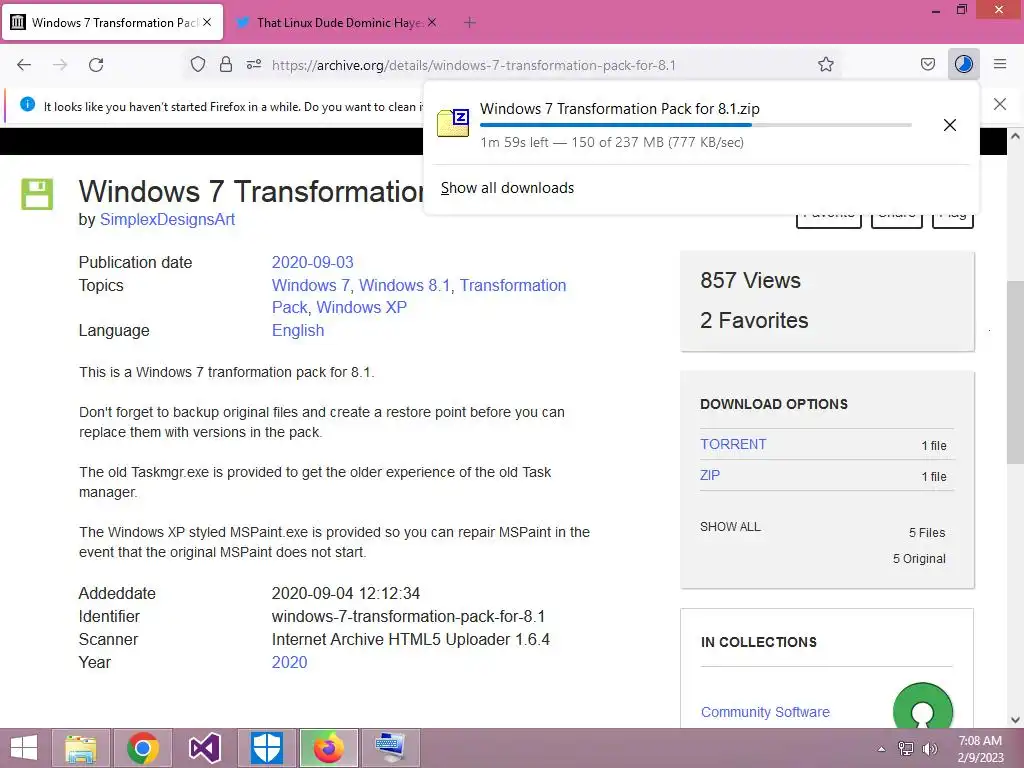Image resolution: width=1024 pixels, height=768 pixels.
Task: Close the Windows 7 Transformation Pack tab
Action: click(207, 22)
